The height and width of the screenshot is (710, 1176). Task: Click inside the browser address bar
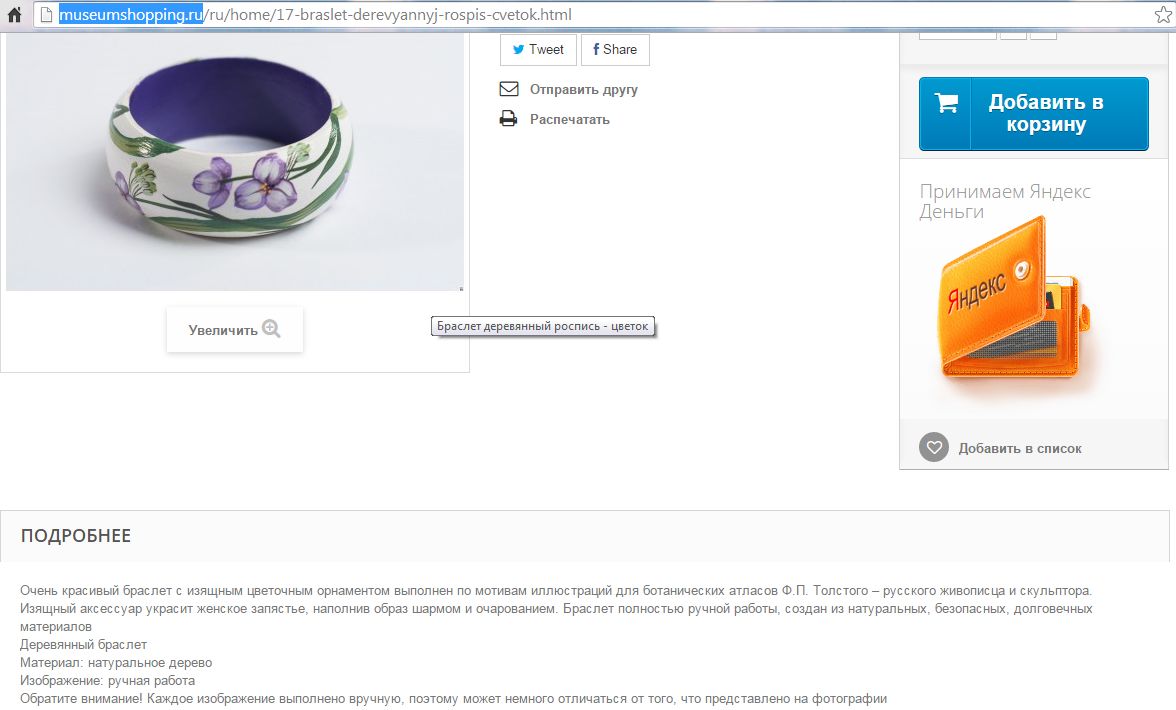(x=592, y=14)
